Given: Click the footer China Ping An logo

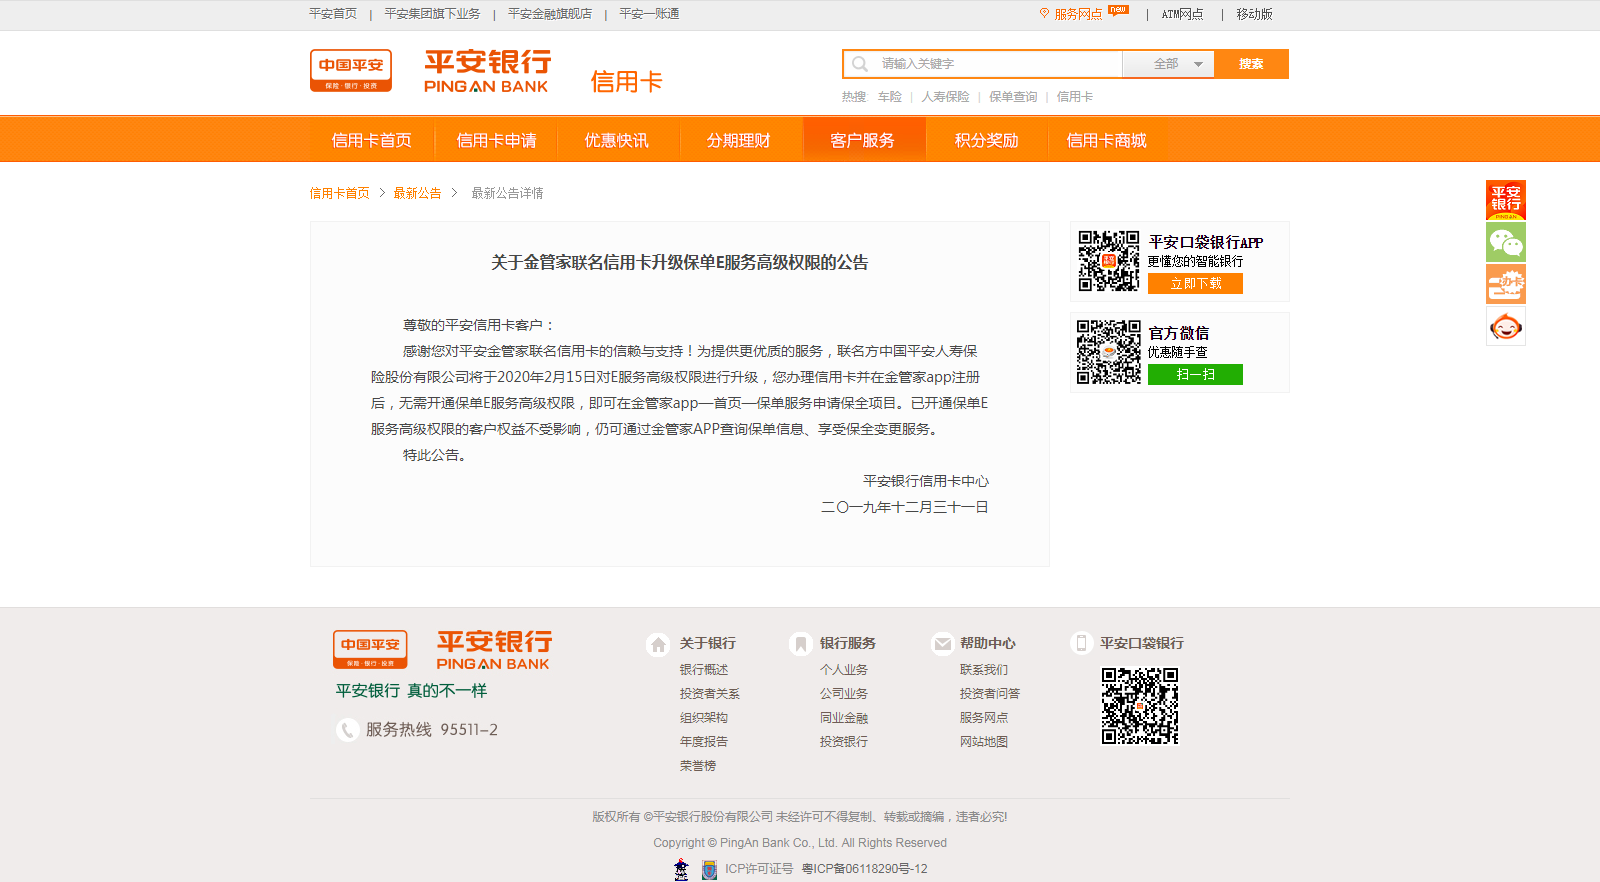Looking at the screenshot, I should pyautogui.click(x=370, y=650).
